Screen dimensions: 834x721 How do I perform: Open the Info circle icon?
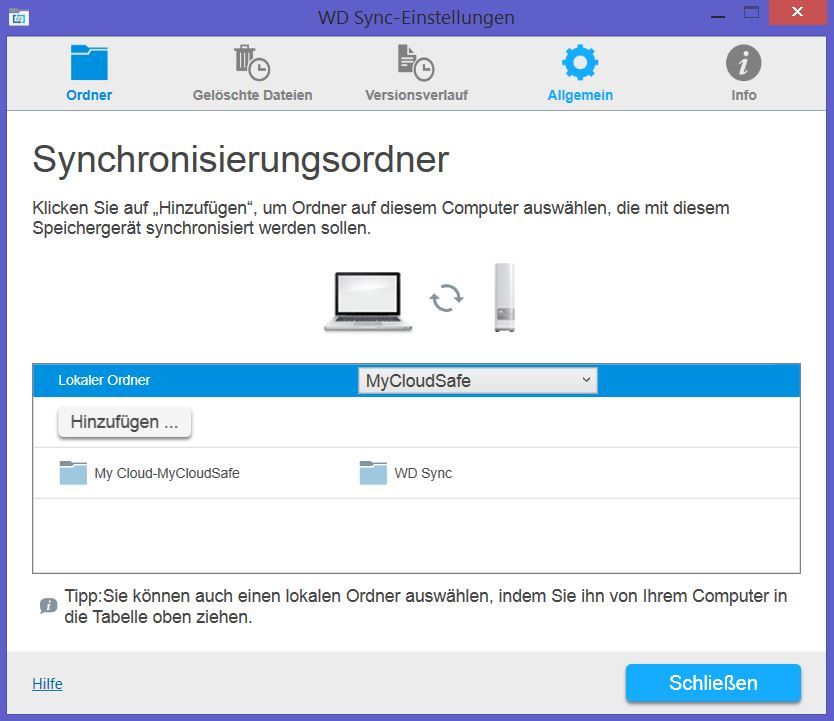[744, 62]
